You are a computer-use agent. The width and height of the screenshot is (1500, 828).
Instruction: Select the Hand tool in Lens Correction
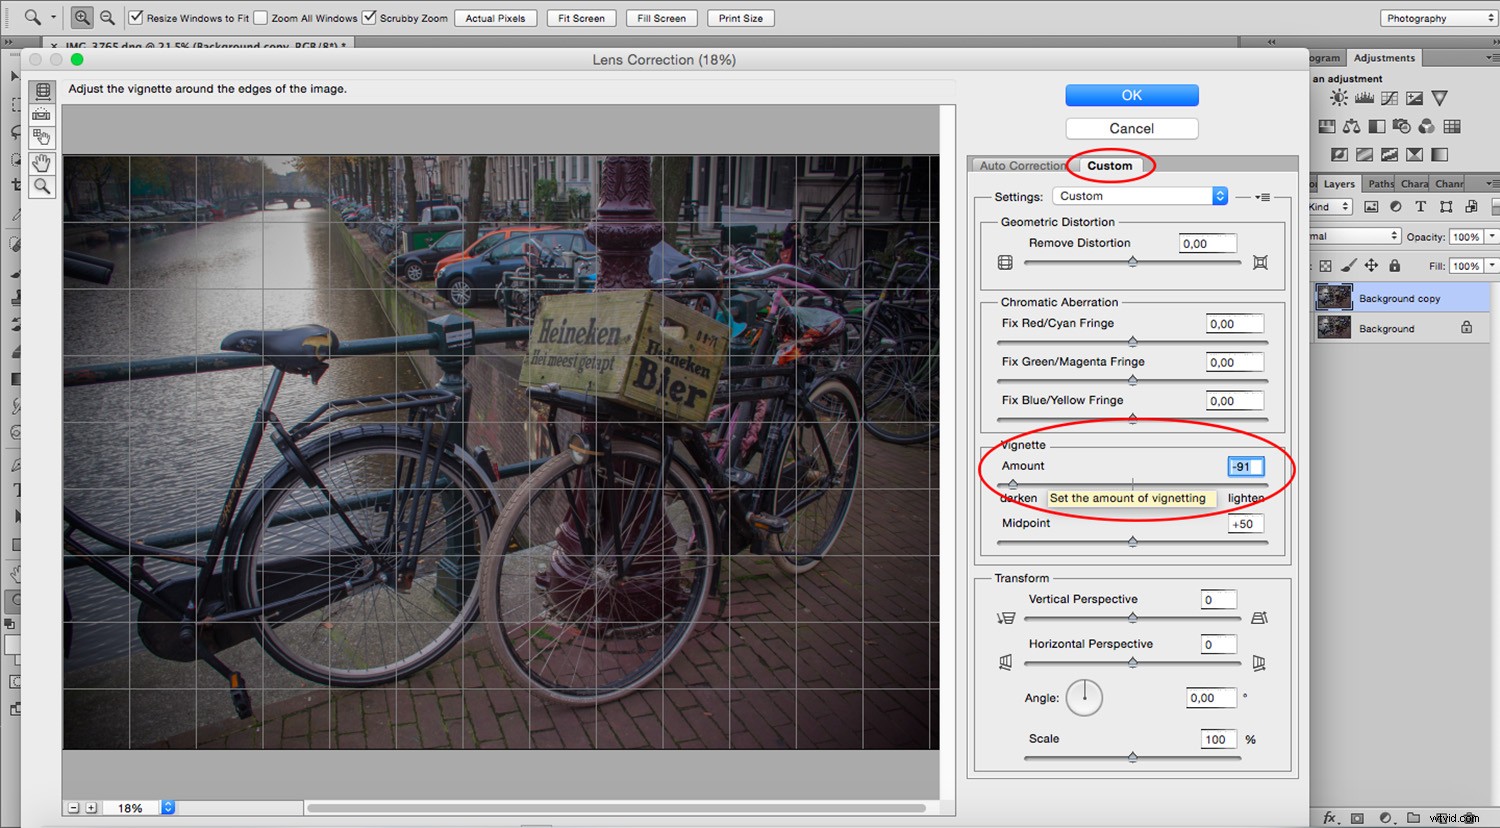[x=42, y=162]
